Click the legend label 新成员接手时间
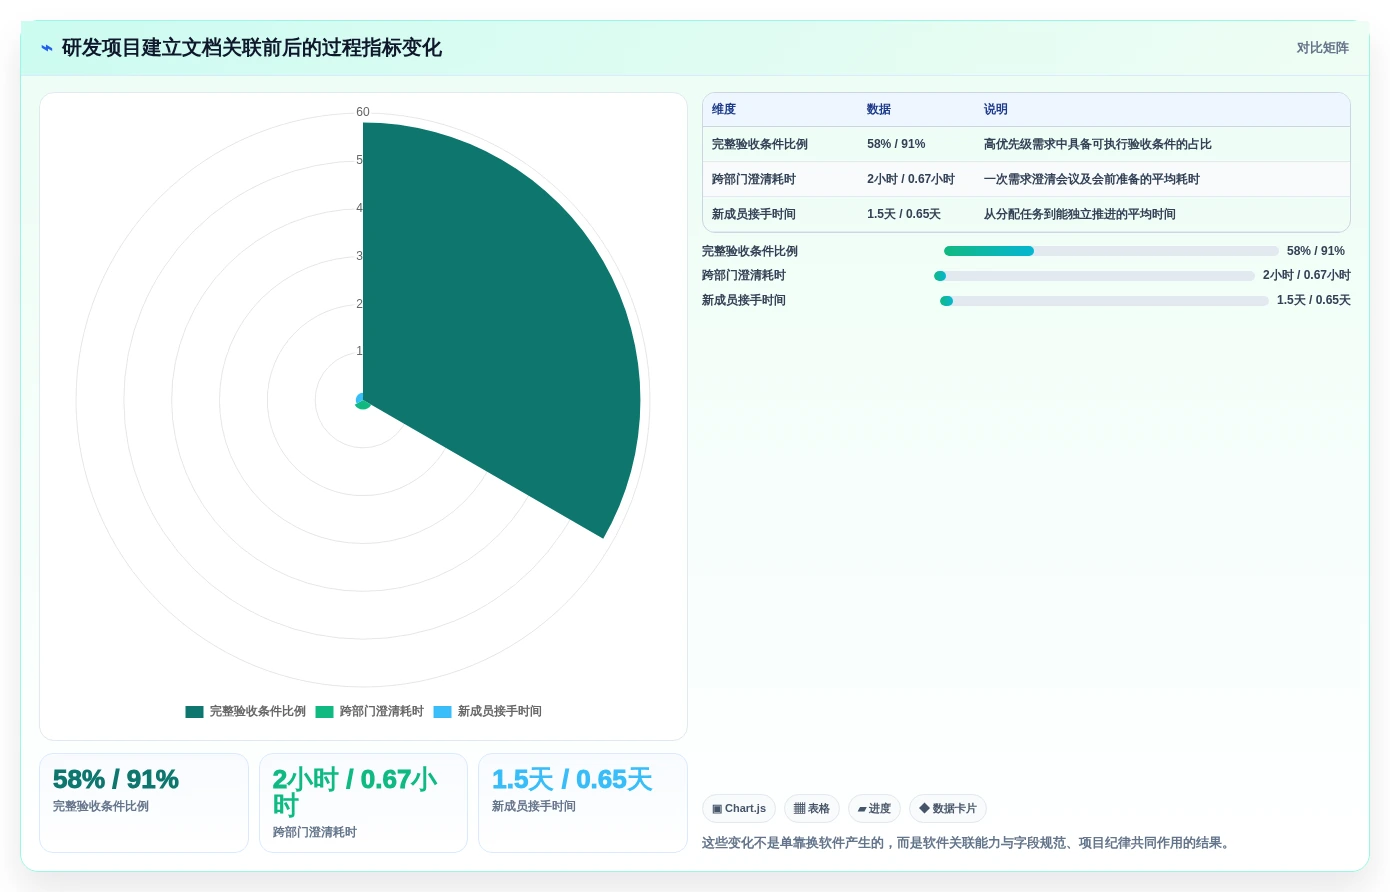The image size is (1390, 892). 499,712
